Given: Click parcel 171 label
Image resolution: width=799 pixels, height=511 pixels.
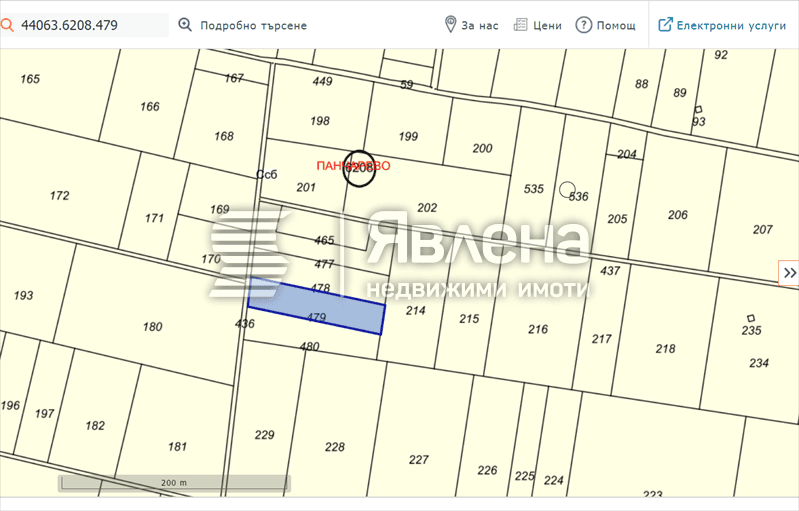Looking at the screenshot, I should click(x=154, y=218).
